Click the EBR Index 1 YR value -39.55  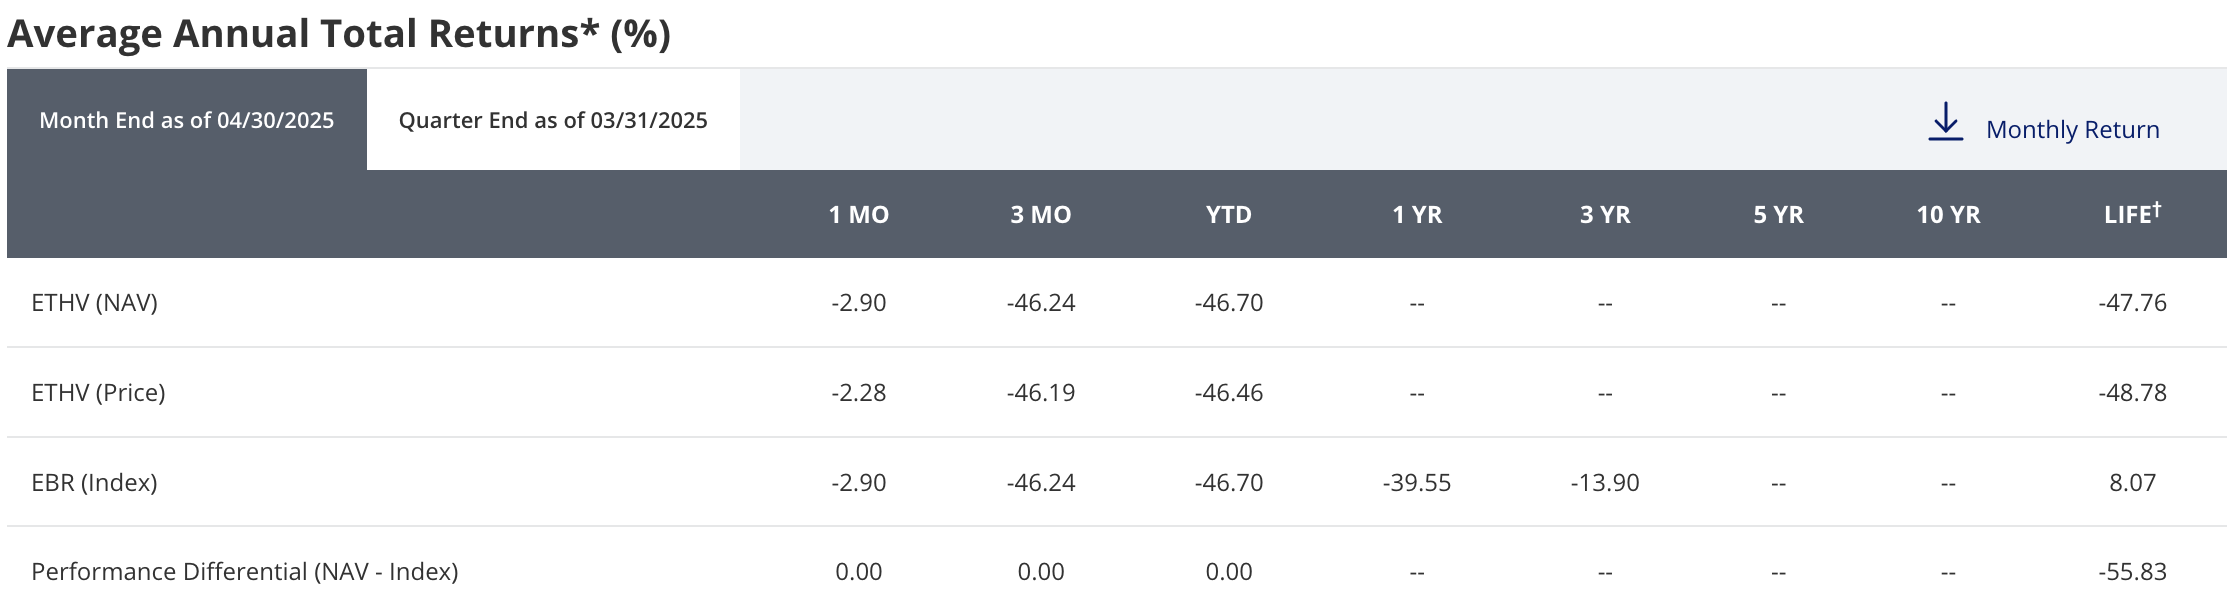click(1417, 483)
